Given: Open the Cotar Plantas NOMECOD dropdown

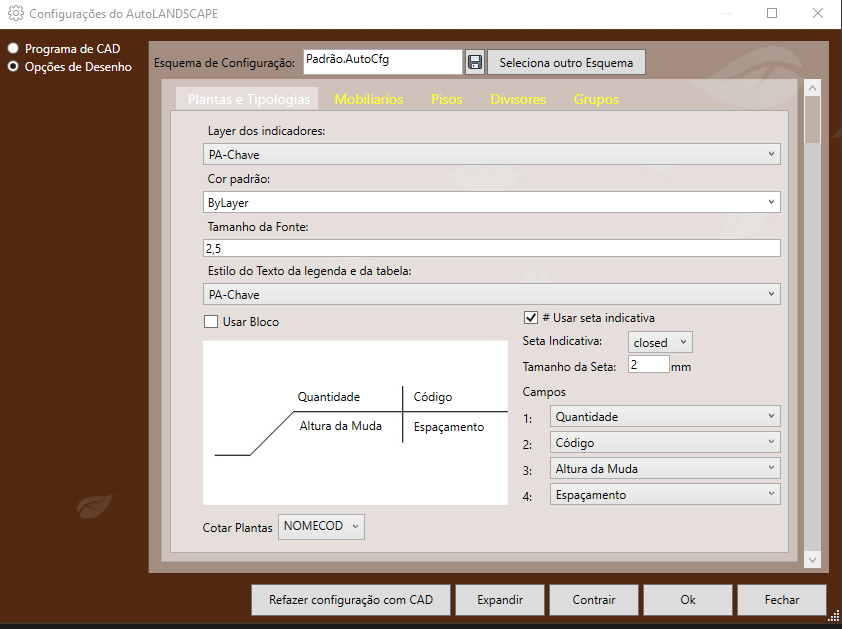Looking at the screenshot, I should [321, 527].
